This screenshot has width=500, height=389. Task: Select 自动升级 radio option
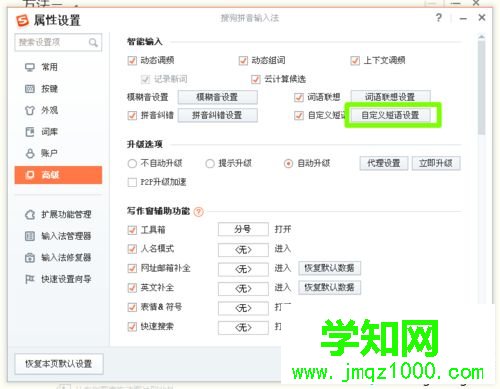[288, 164]
